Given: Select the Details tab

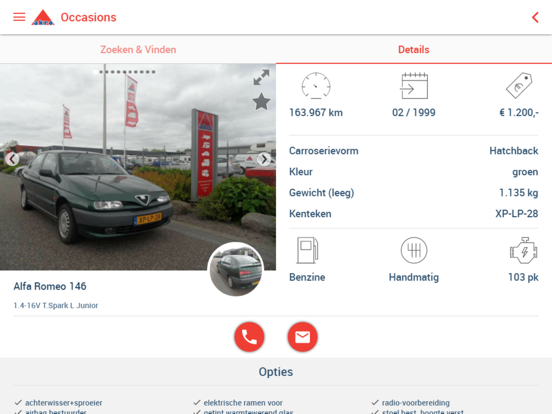Looking at the screenshot, I should pyautogui.click(x=414, y=50).
